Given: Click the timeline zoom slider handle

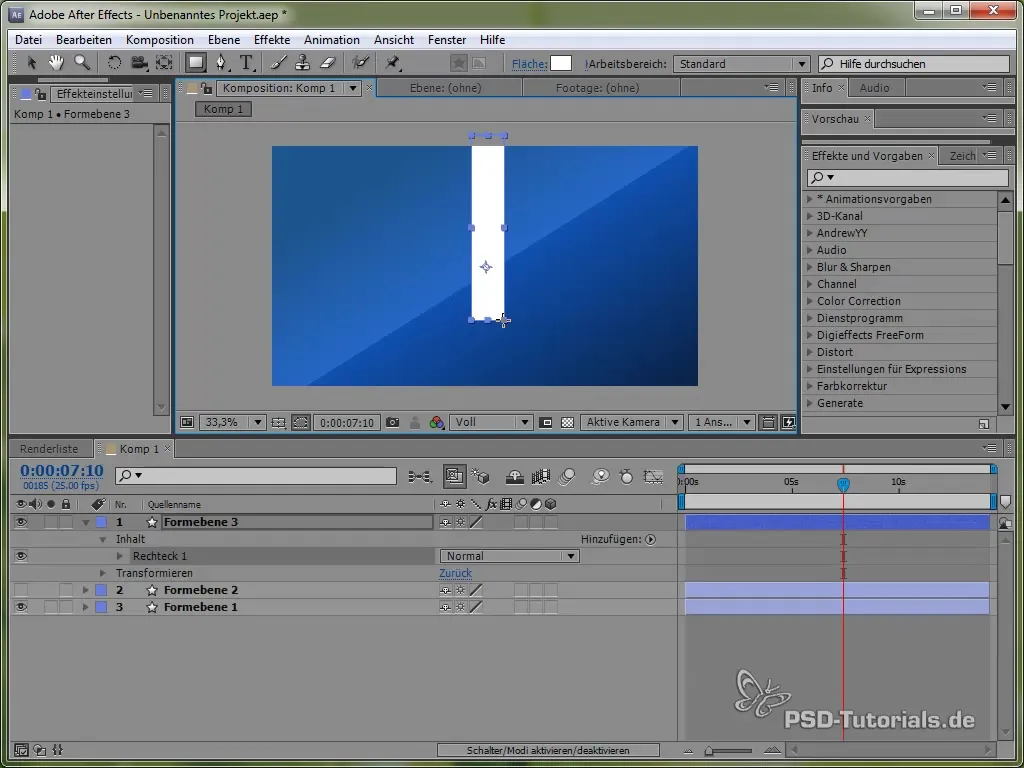Looking at the screenshot, I should point(709,751).
